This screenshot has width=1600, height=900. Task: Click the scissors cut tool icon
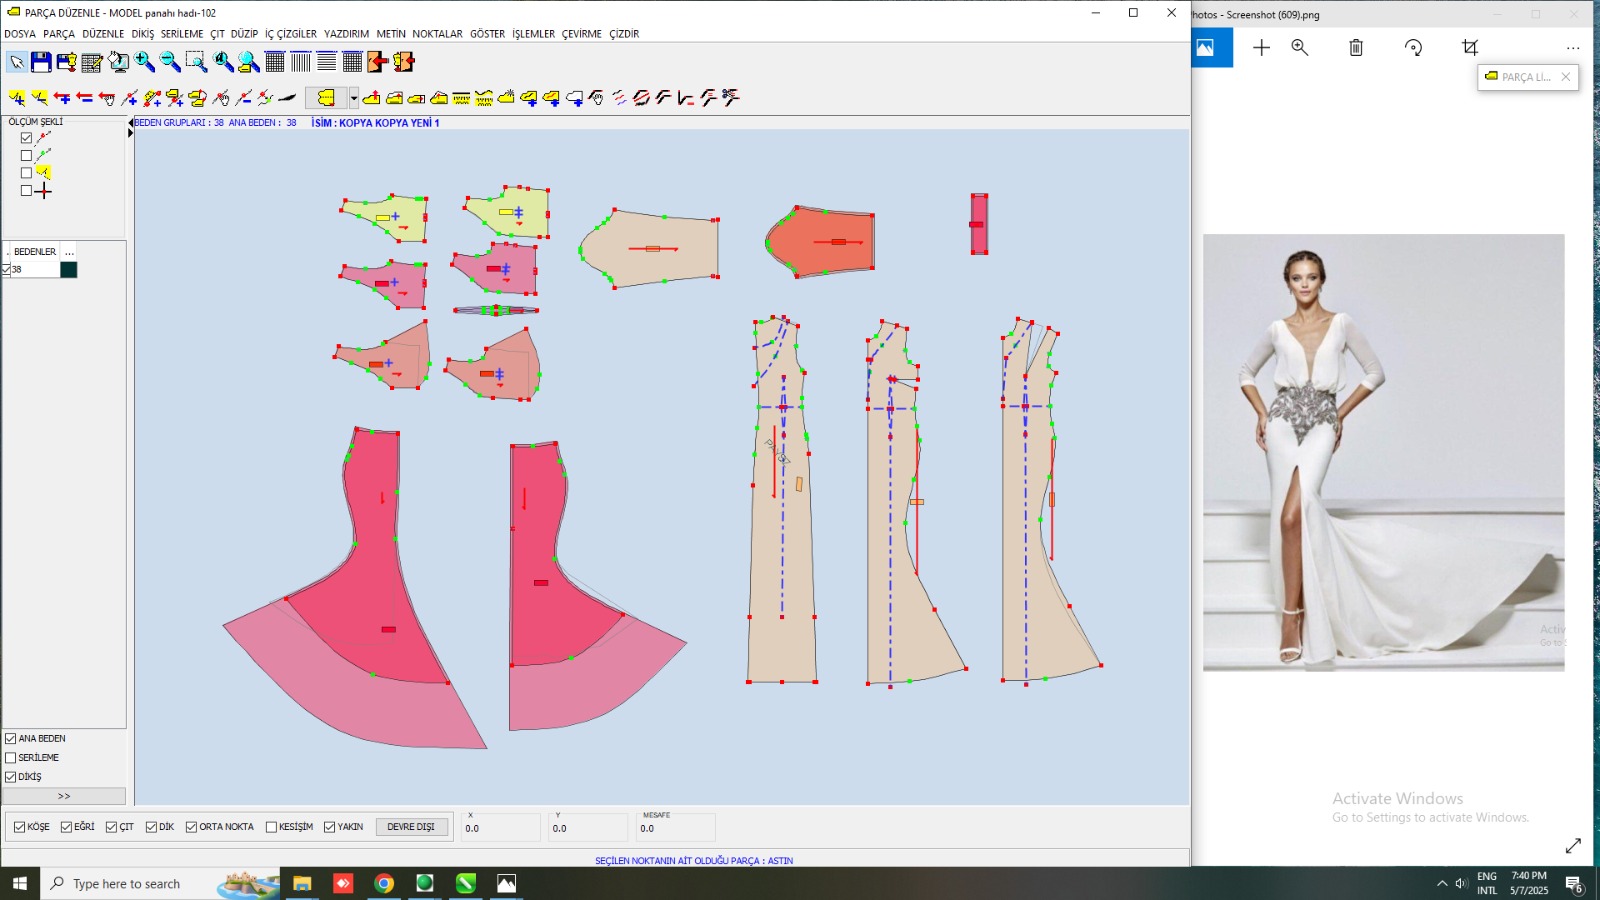(x=731, y=97)
